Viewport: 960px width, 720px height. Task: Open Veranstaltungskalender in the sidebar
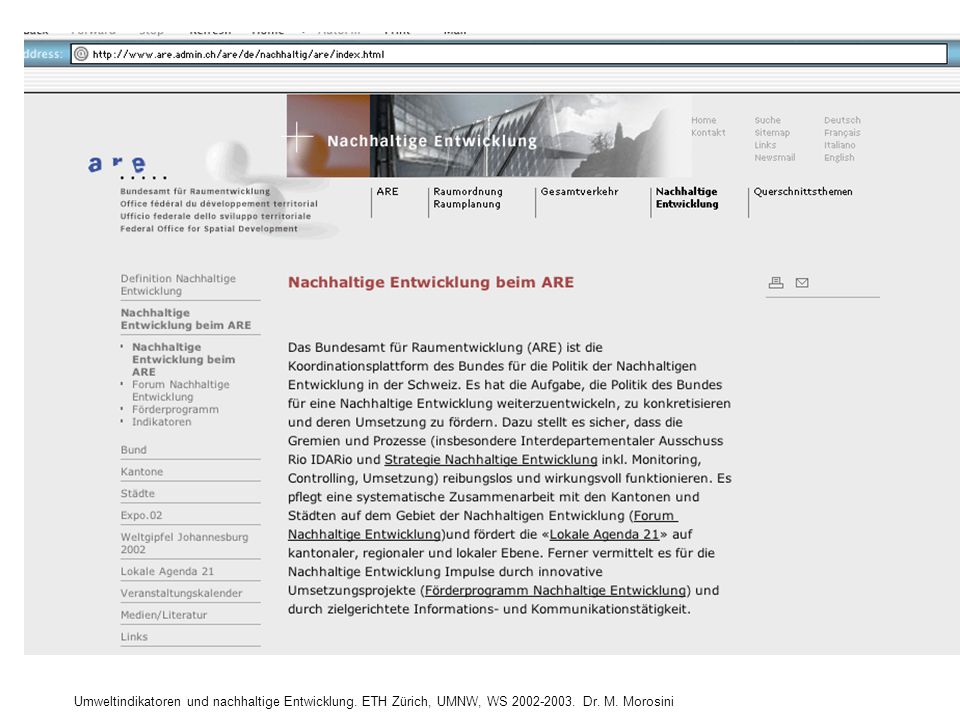(181, 593)
